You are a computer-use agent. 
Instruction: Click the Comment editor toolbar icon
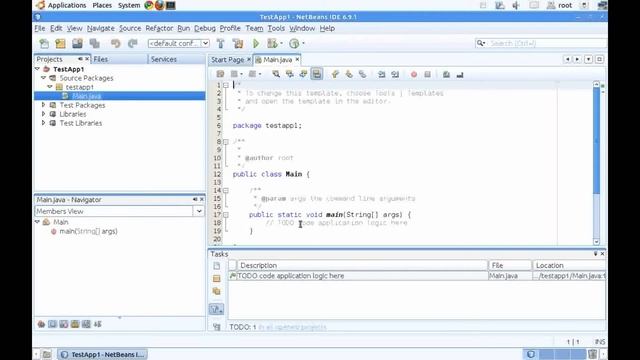point(446,74)
